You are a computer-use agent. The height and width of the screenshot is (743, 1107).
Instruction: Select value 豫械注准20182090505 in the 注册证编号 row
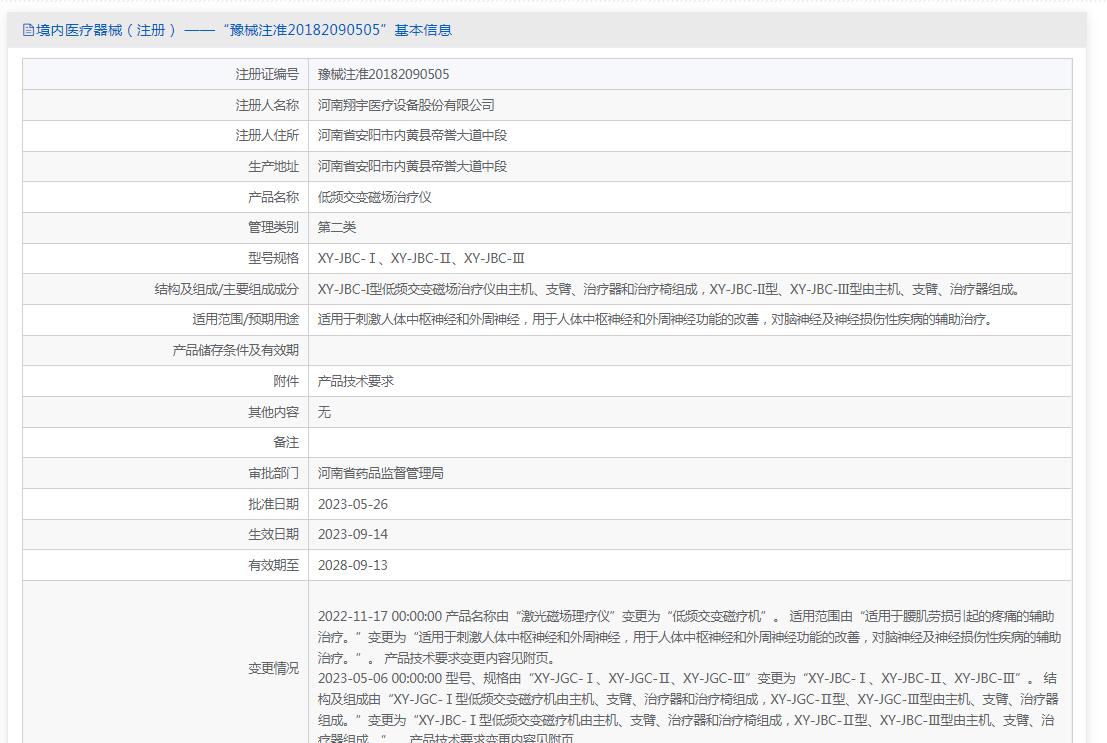click(x=383, y=74)
